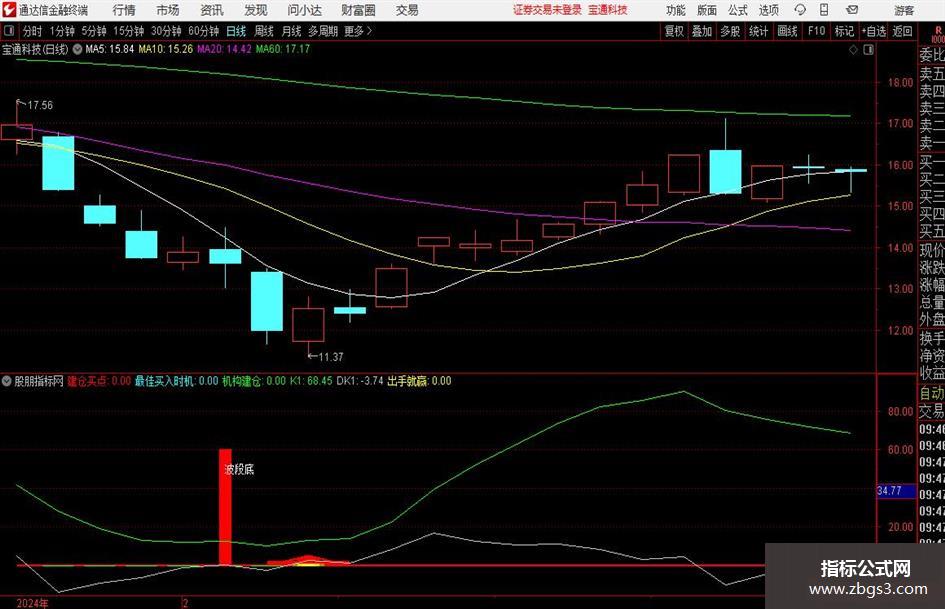Click the K1: 68.45 value
Viewport: 945px width, 609px height.
[311, 381]
